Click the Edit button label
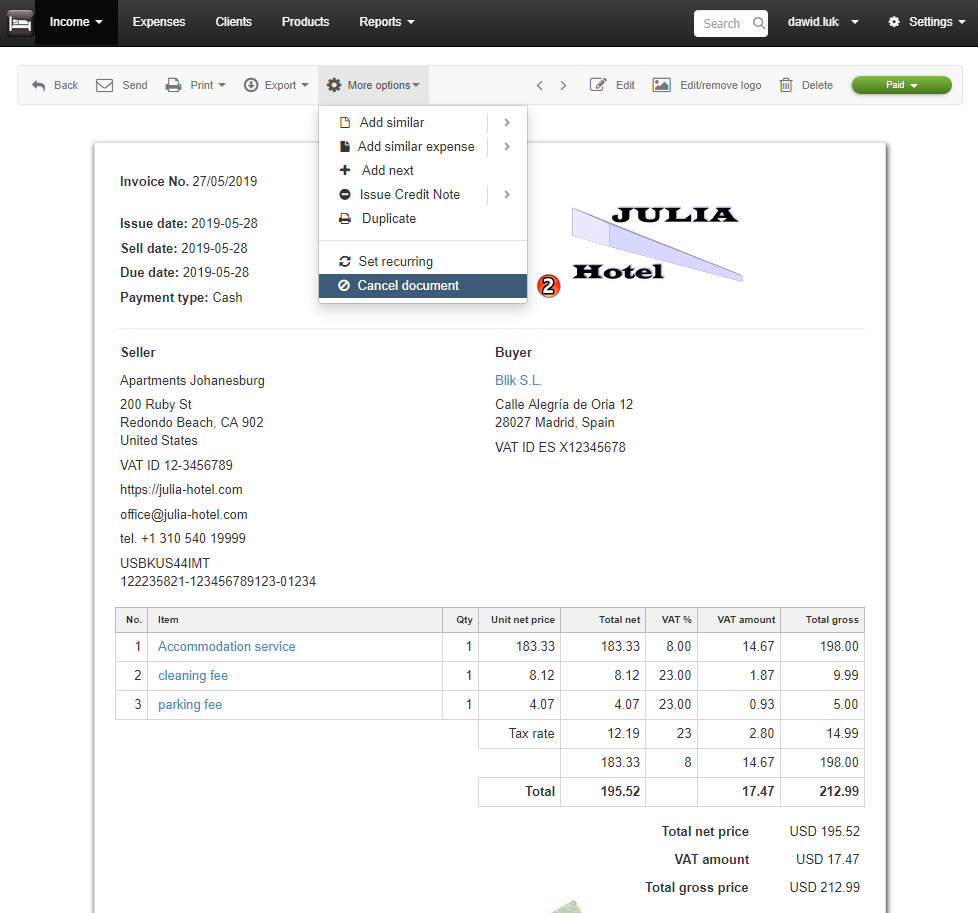This screenshot has width=978, height=913. pyautogui.click(x=625, y=85)
